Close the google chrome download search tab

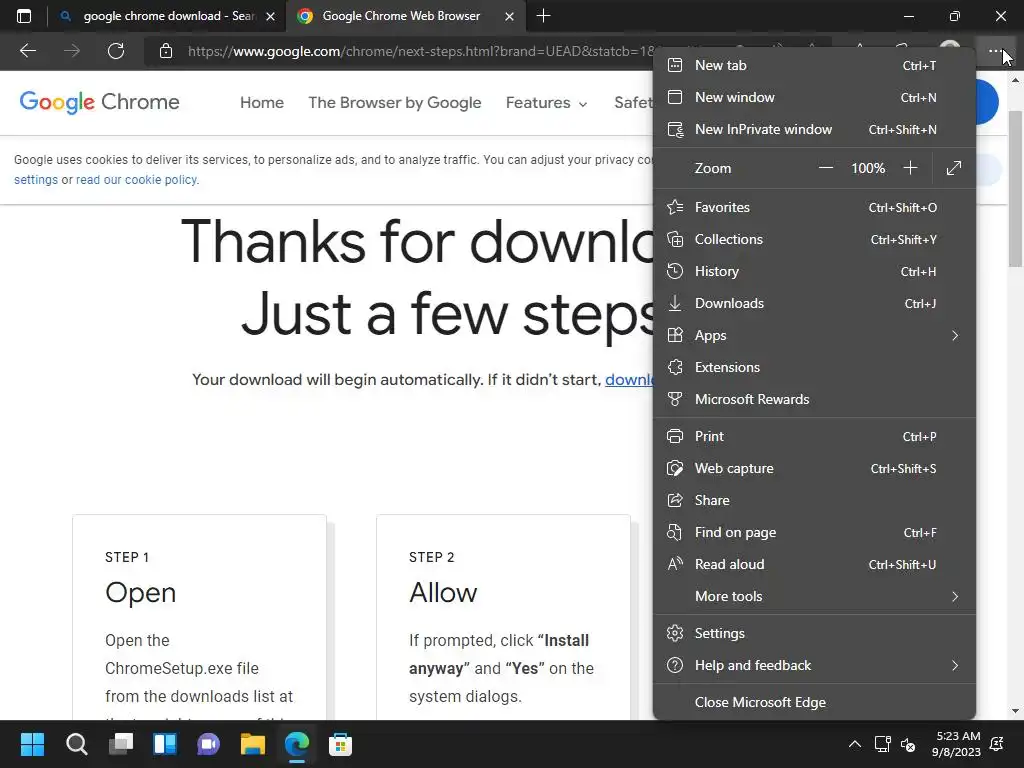click(270, 16)
